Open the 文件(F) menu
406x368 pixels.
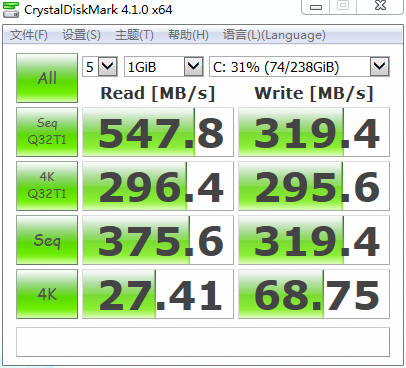29,35
